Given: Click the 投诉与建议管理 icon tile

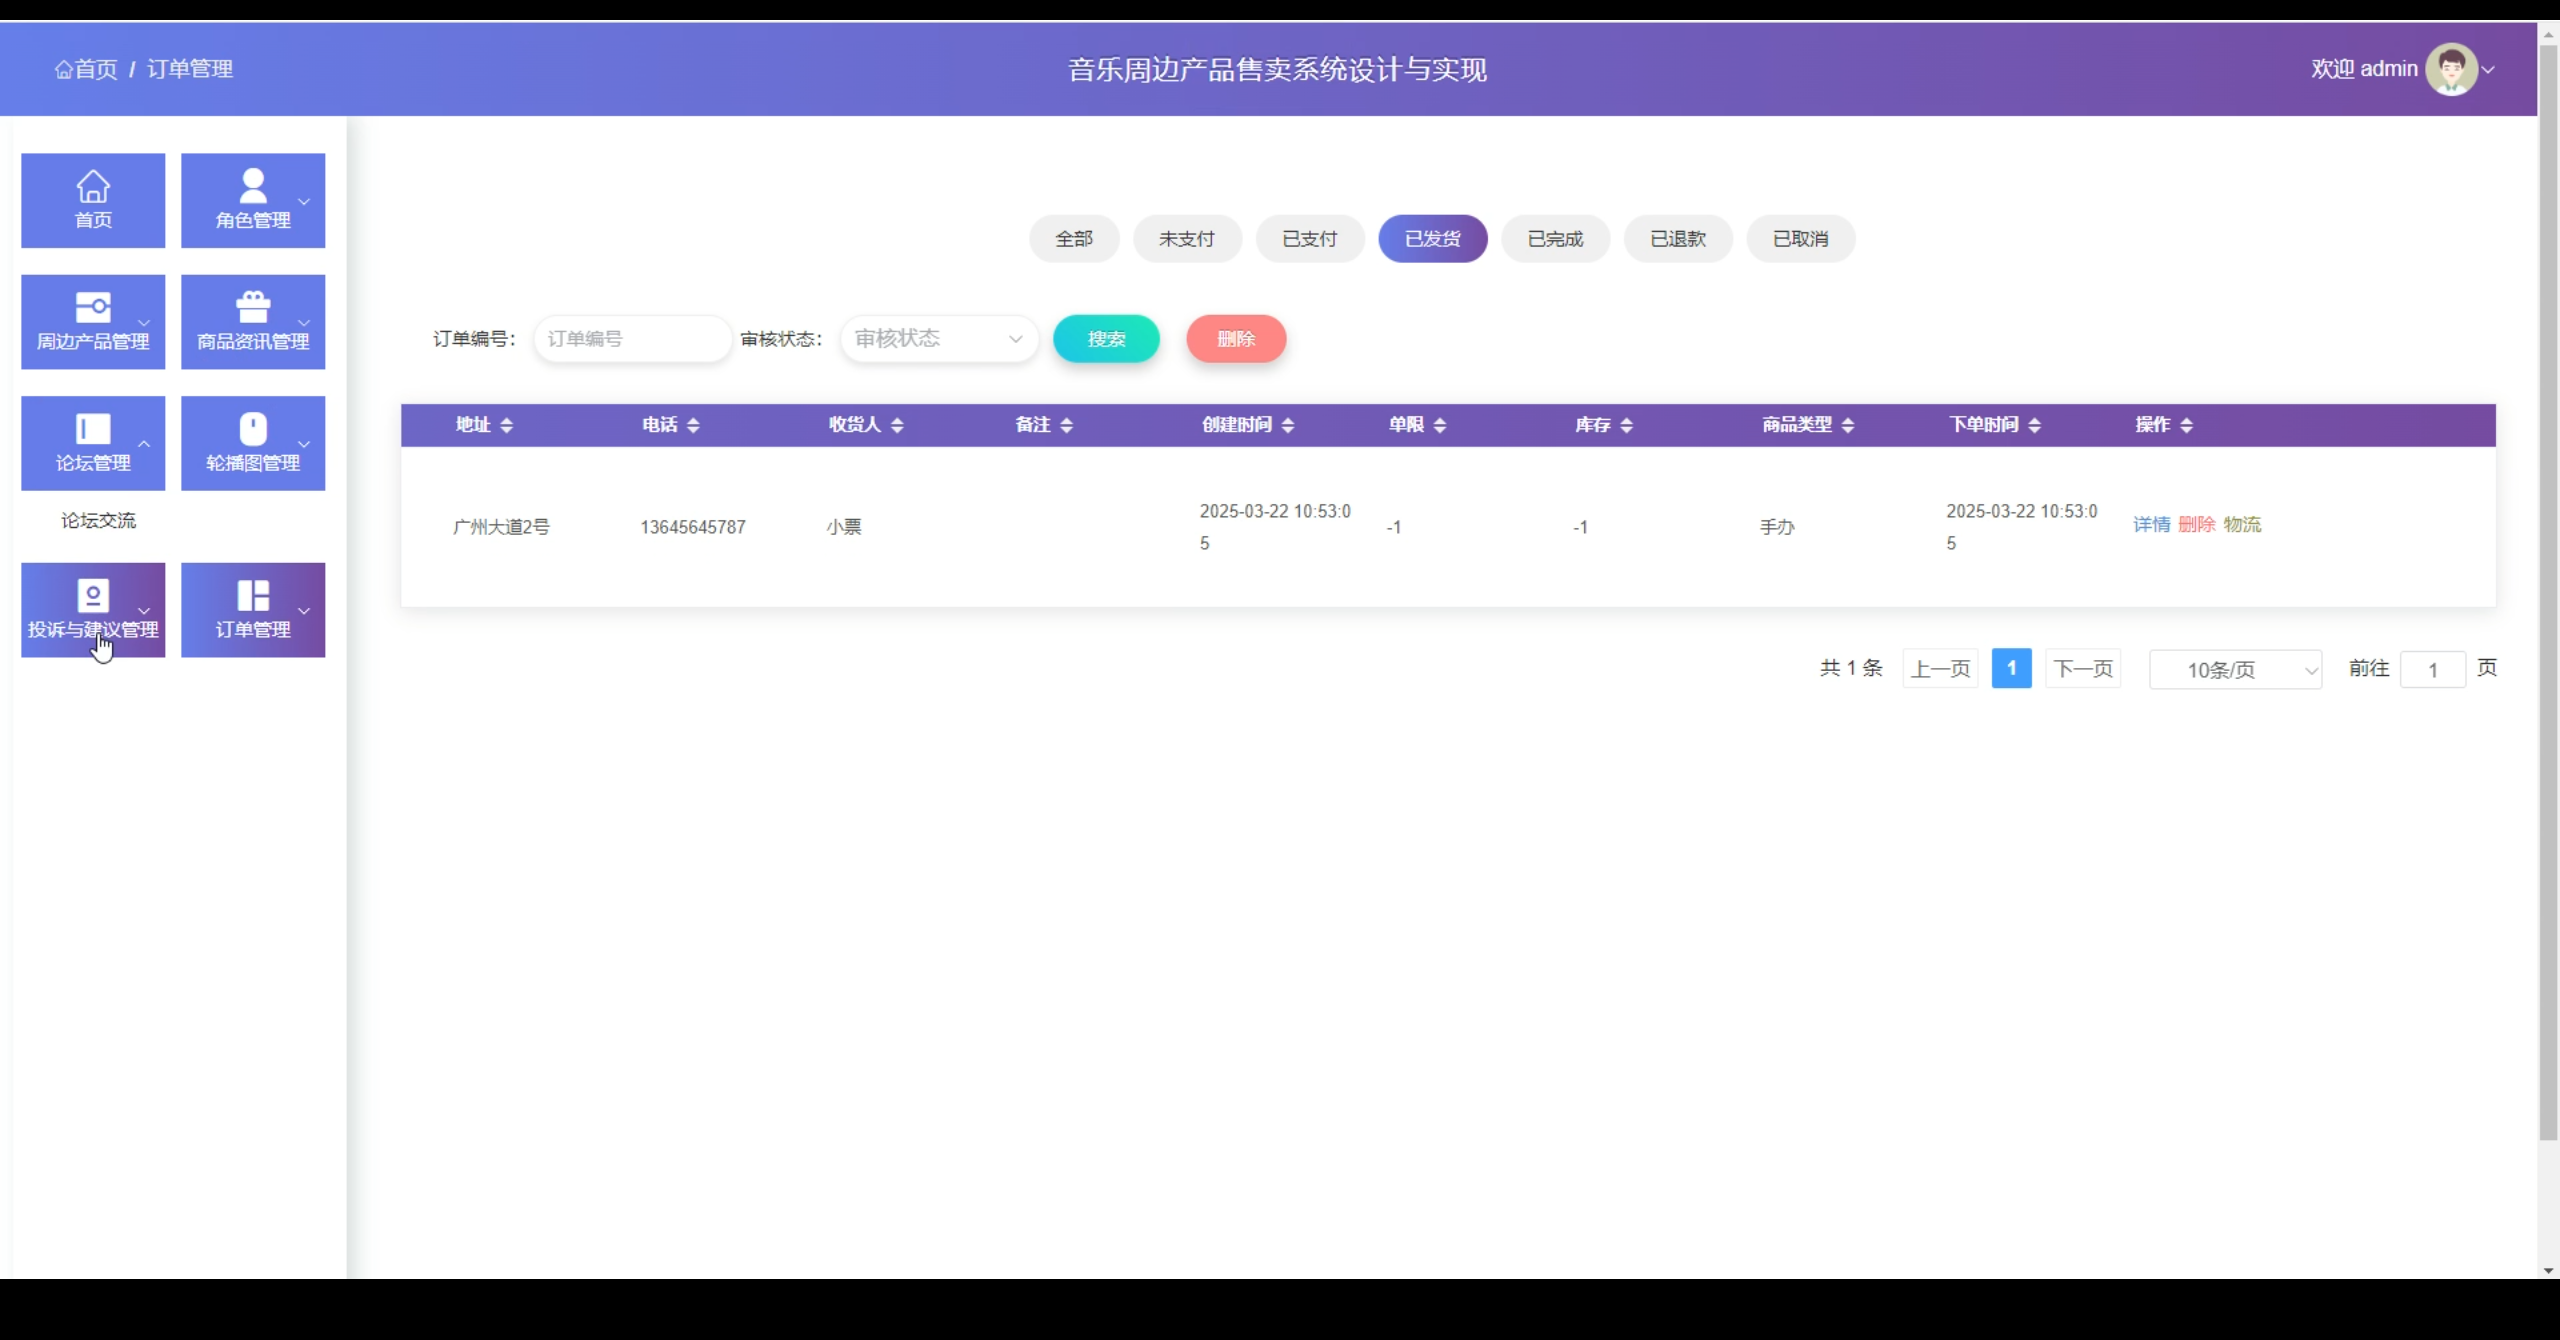Looking at the screenshot, I should point(93,609).
